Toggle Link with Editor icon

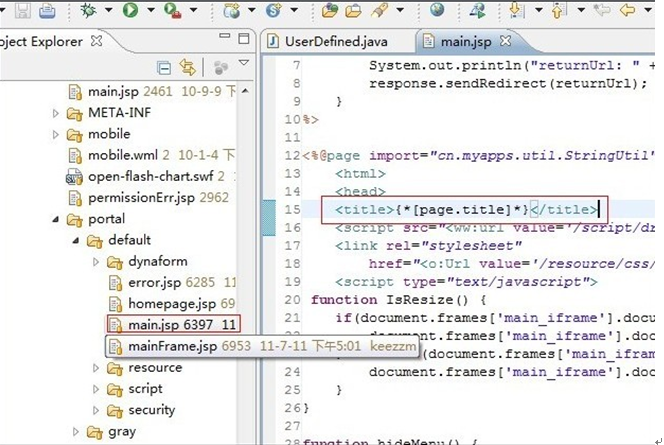point(188,67)
